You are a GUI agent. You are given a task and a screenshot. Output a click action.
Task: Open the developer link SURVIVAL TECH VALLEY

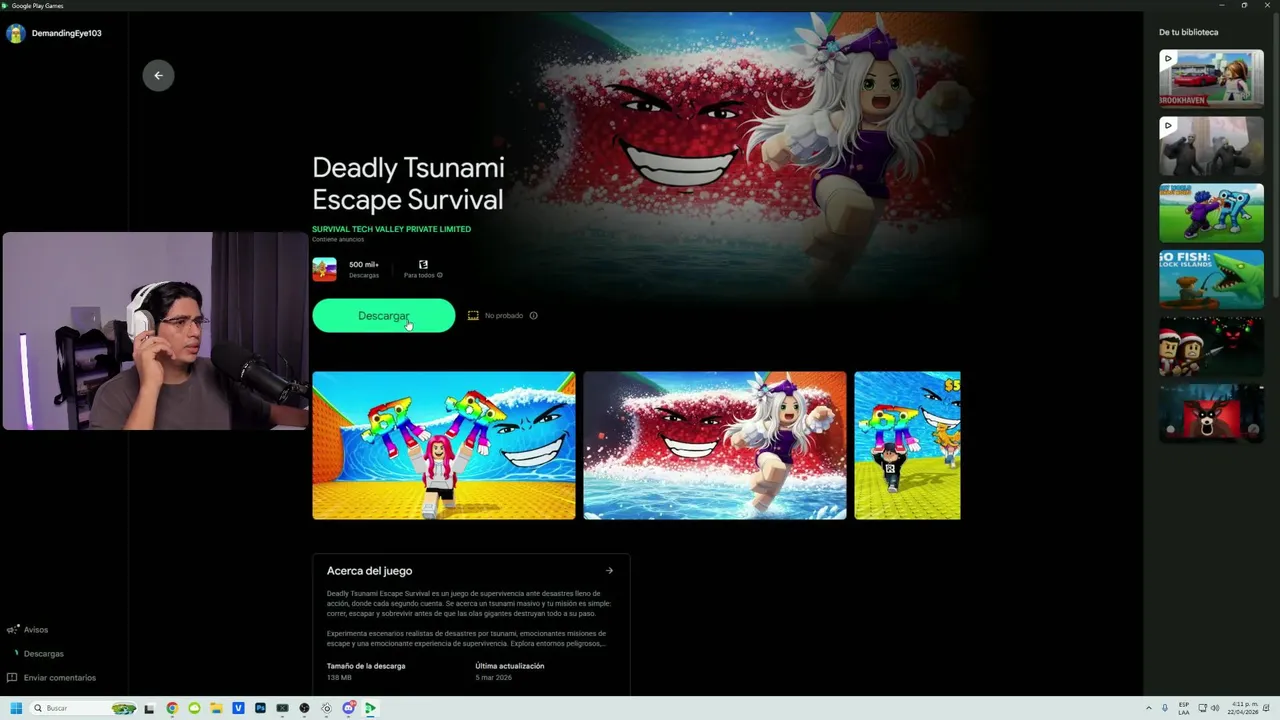tap(391, 229)
